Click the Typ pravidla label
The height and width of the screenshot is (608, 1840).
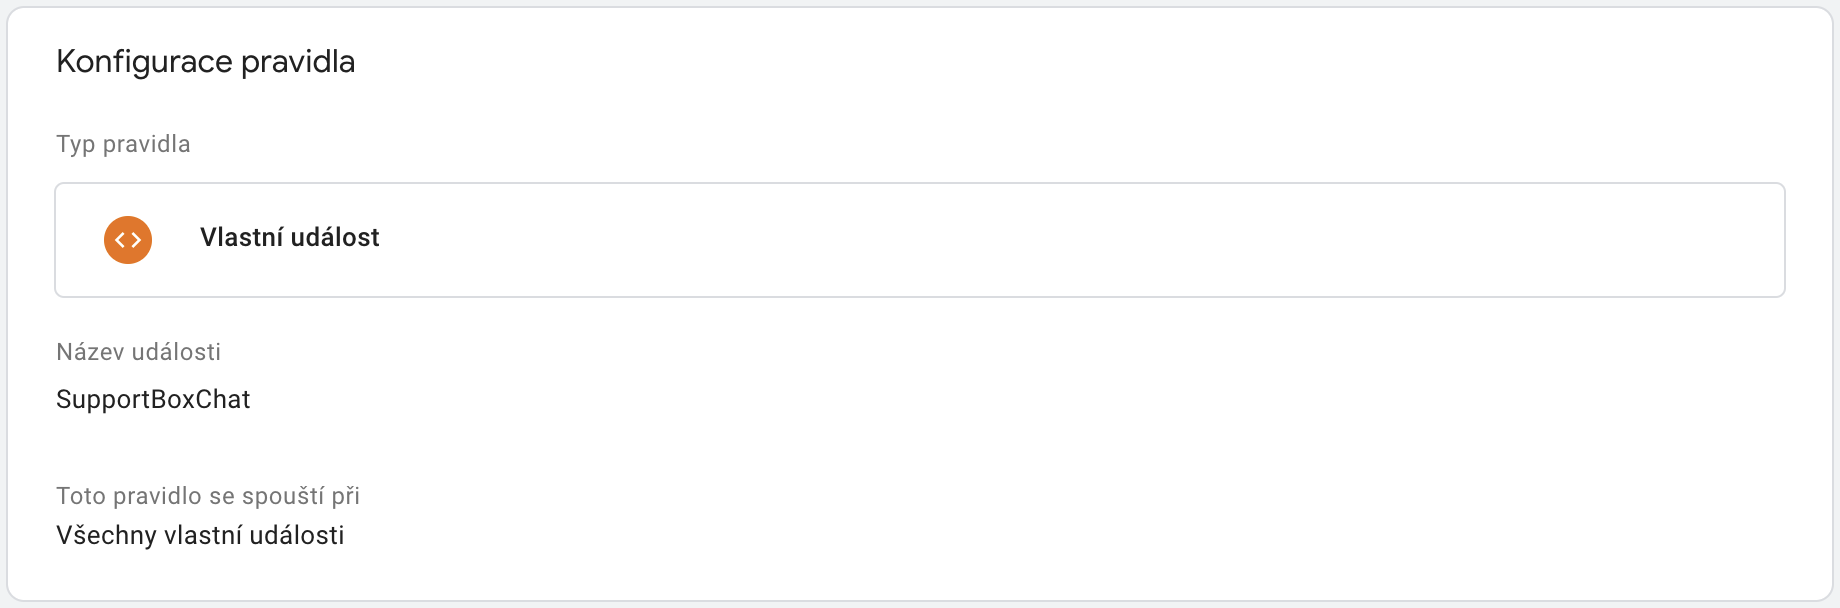coord(123,144)
